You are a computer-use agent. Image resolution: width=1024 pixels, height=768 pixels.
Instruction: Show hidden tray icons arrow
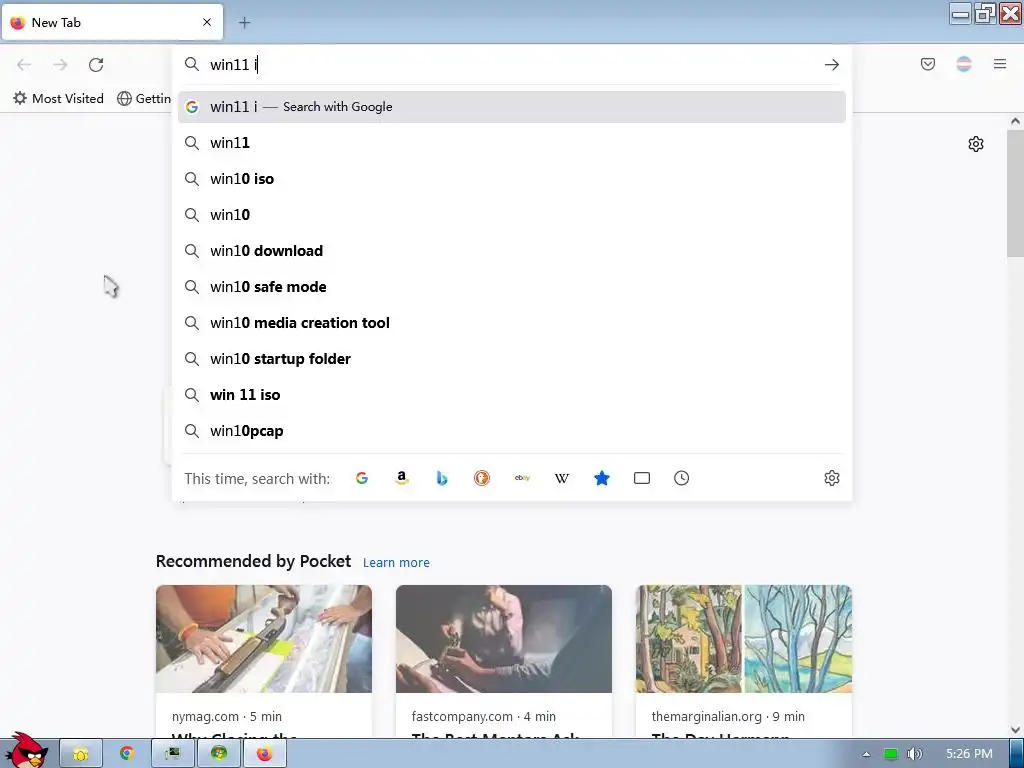coord(866,754)
